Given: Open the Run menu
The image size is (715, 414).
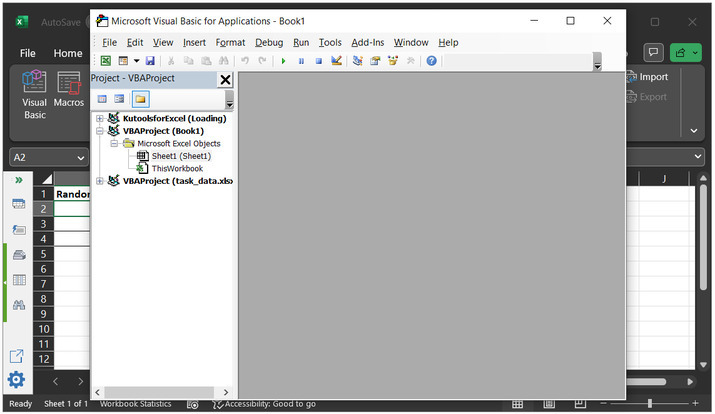Looking at the screenshot, I should 301,42.
